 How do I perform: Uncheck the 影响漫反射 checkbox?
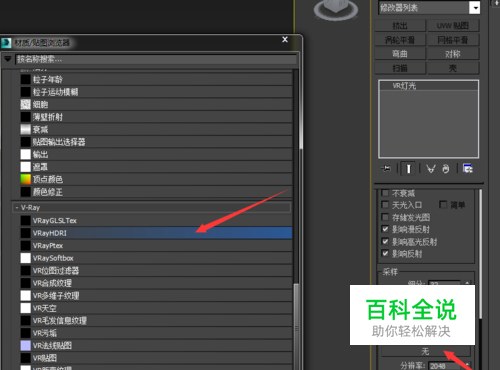pyautogui.click(x=385, y=229)
